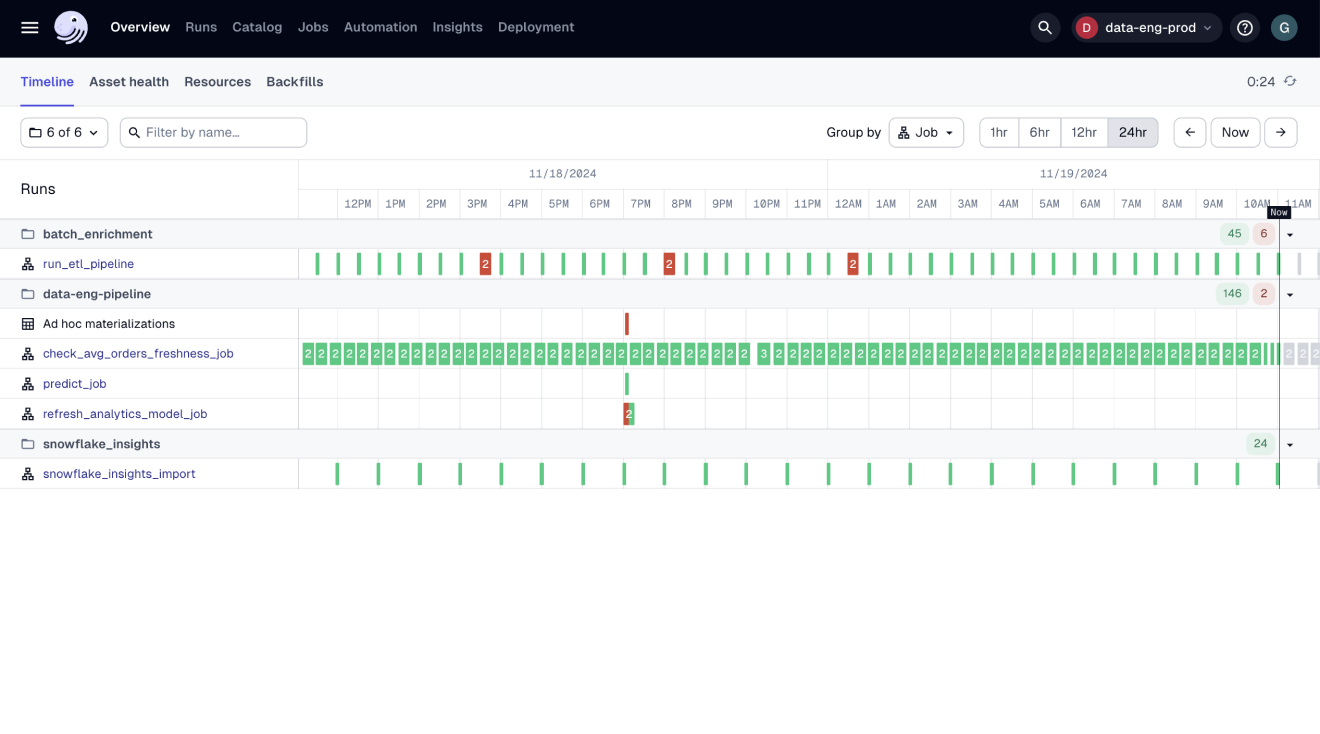Image resolution: width=1320 pixels, height=734 pixels.
Task: Select the 12hr time window
Action: click(1084, 132)
